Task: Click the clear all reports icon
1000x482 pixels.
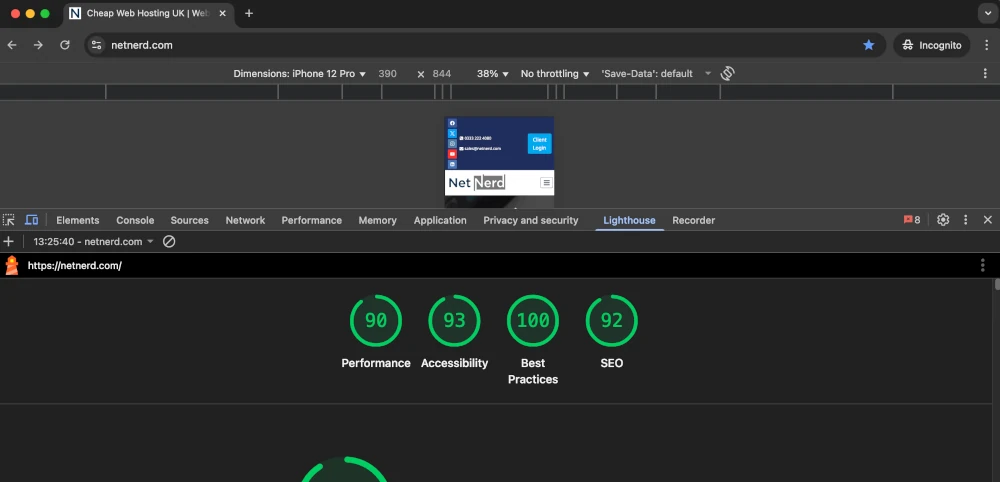Action: (x=169, y=242)
